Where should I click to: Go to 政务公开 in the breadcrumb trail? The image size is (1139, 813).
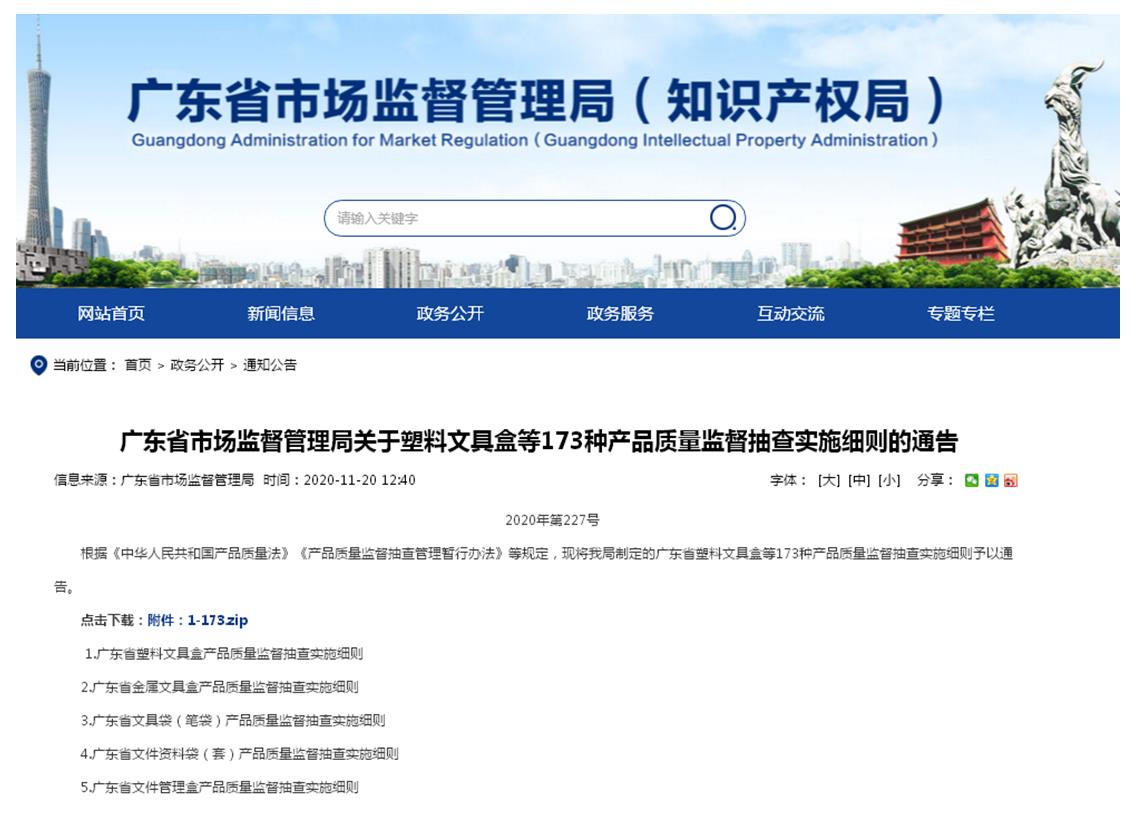tap(197, 365)
